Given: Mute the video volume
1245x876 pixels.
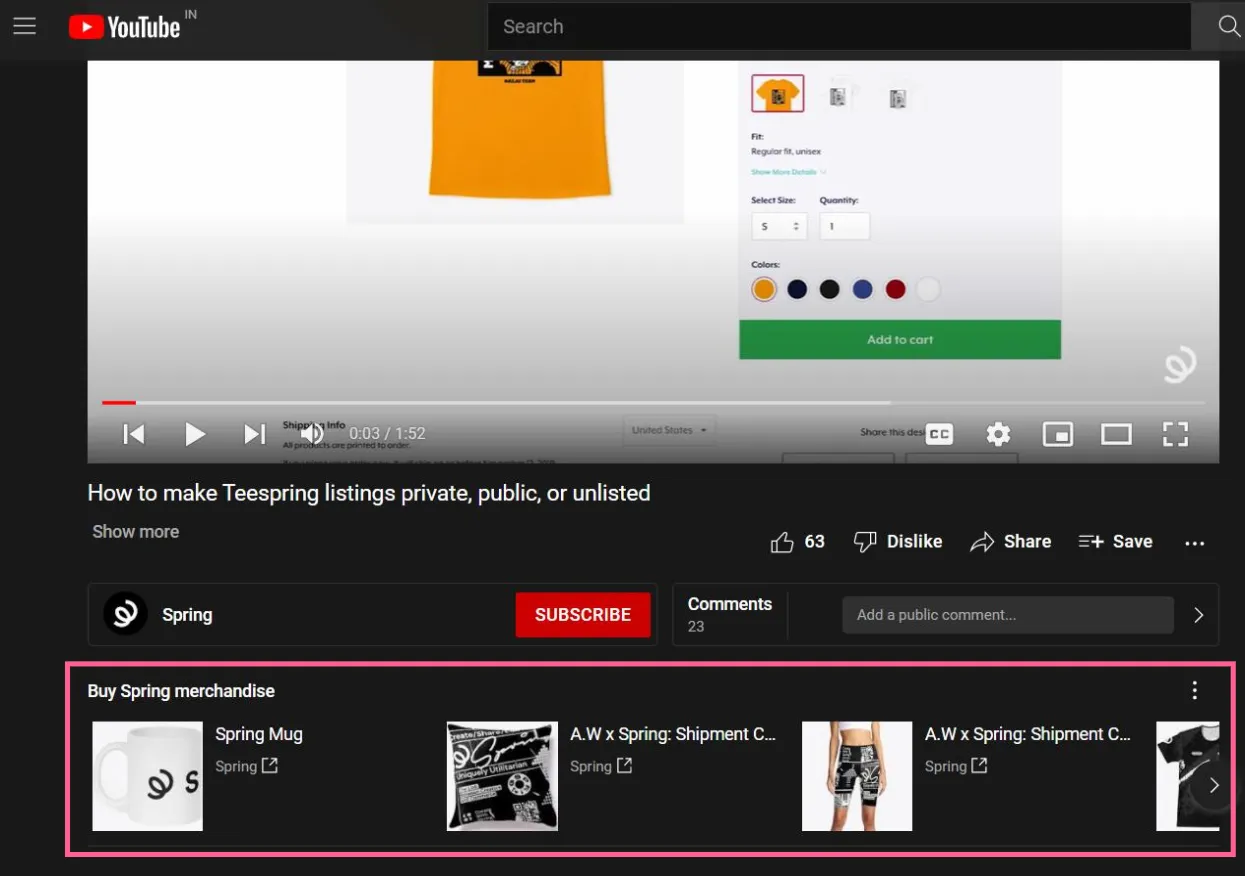Looking at the screenshot, I should point(313,434).
